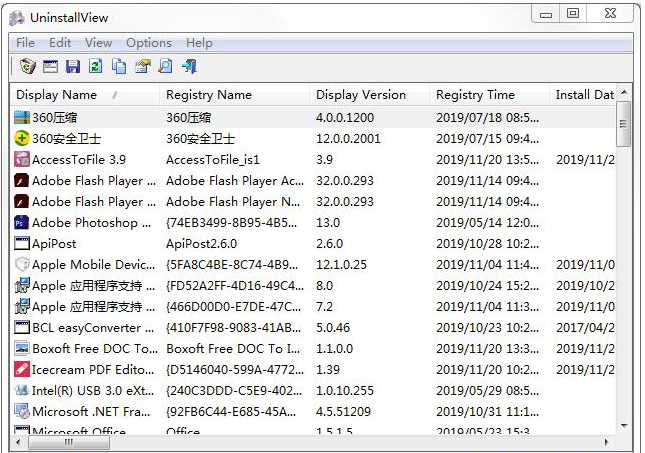Click the horizontal scrollbar thumb
The height and width of the screenshot is (453, 645).
[x=69, y=443]
